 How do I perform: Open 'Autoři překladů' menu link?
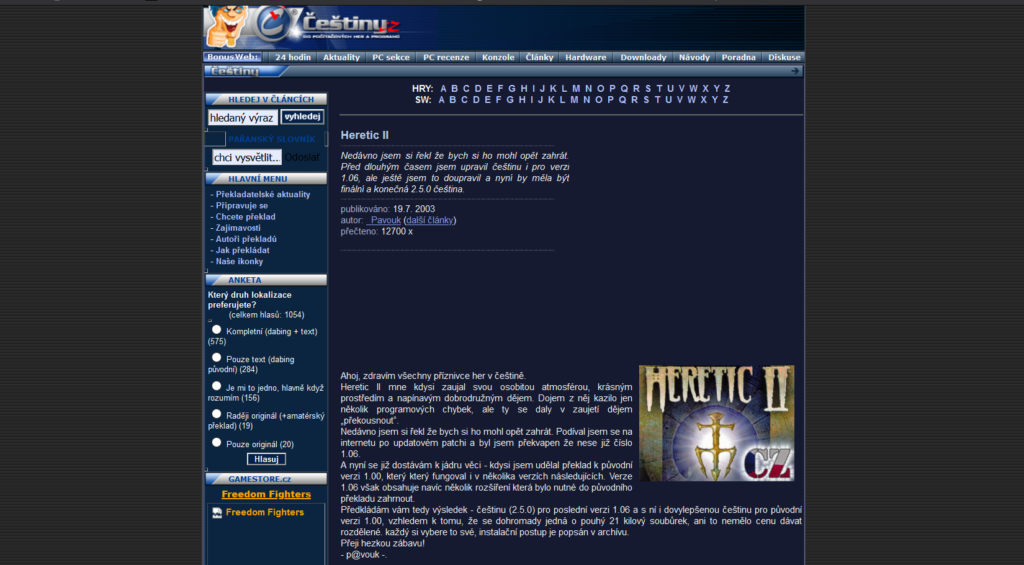click(246, 239)
